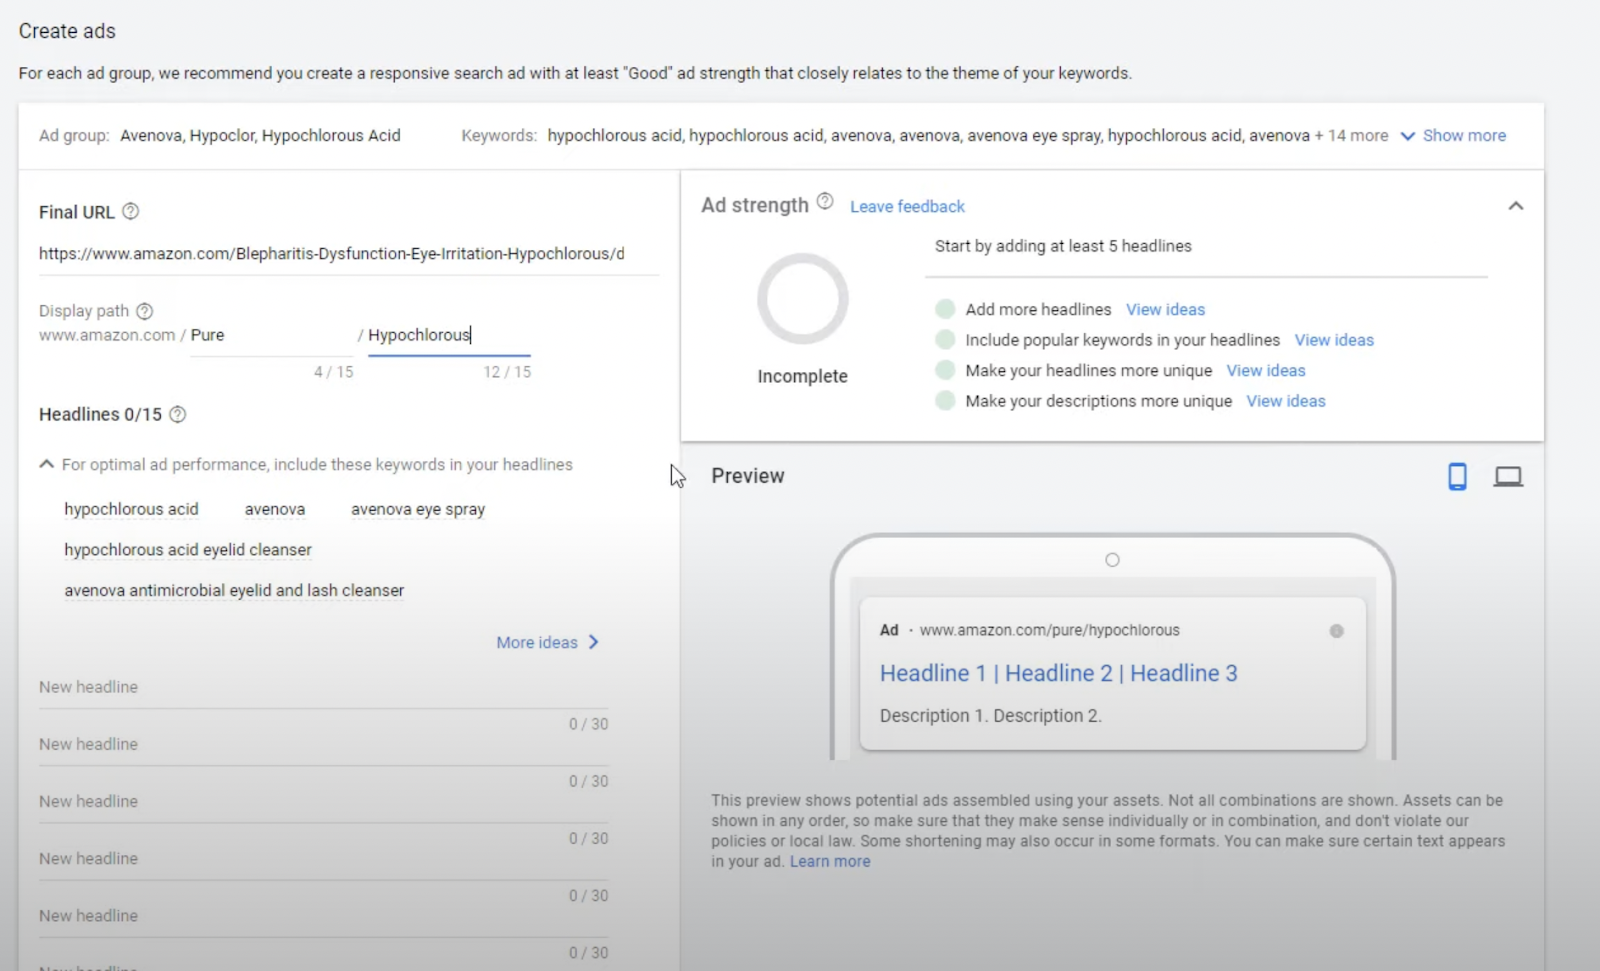The height and width of the screenshot is (971, 1600).
Task: Click the Ad strength help icon
Action: [x=825, y=201]
